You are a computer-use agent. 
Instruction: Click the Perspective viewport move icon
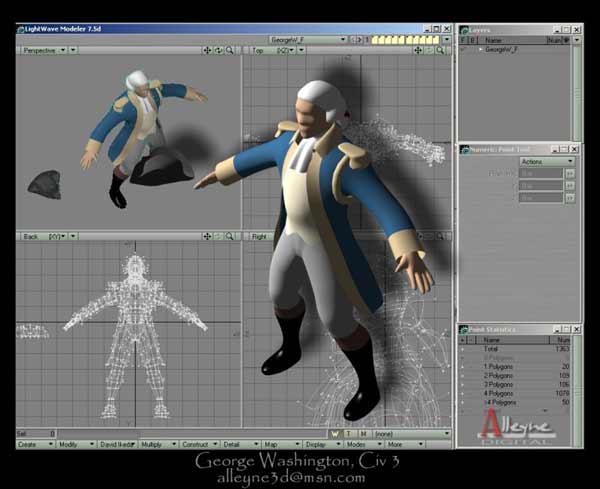click(207, 50)
